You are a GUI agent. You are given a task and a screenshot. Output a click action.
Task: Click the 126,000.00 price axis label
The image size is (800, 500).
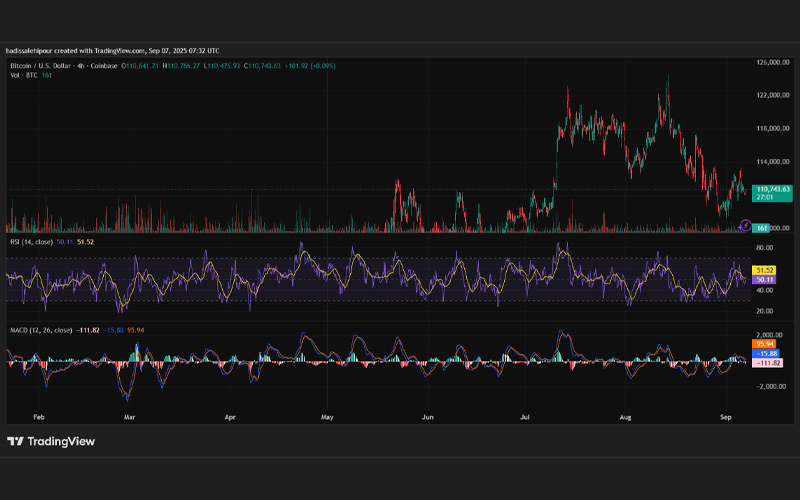click(x=773, y=62)
